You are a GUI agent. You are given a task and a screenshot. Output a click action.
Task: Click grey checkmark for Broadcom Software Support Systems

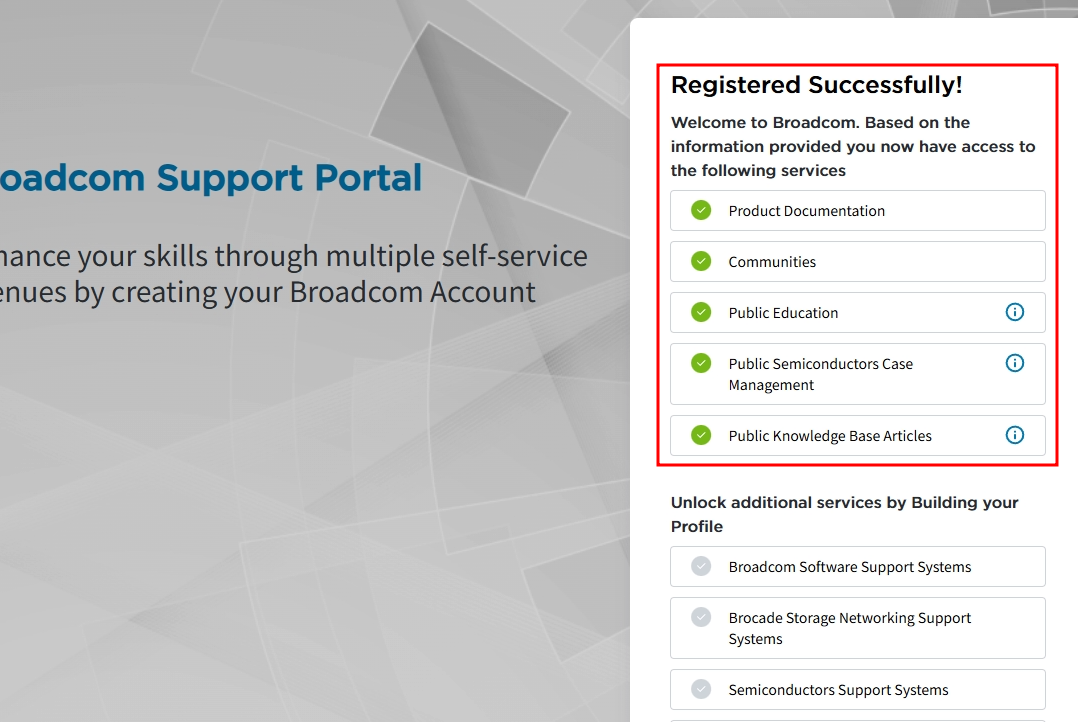click(x=701, y=566)
